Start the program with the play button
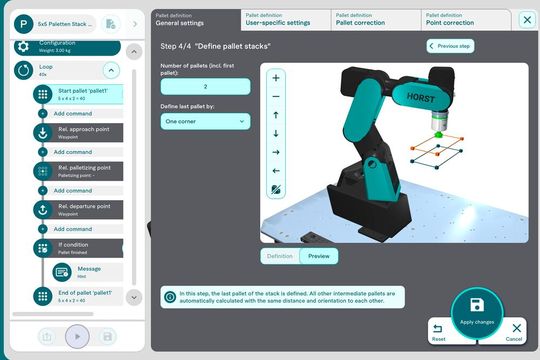This screenshot has height=360, width=540. click(x=77, y=336)
